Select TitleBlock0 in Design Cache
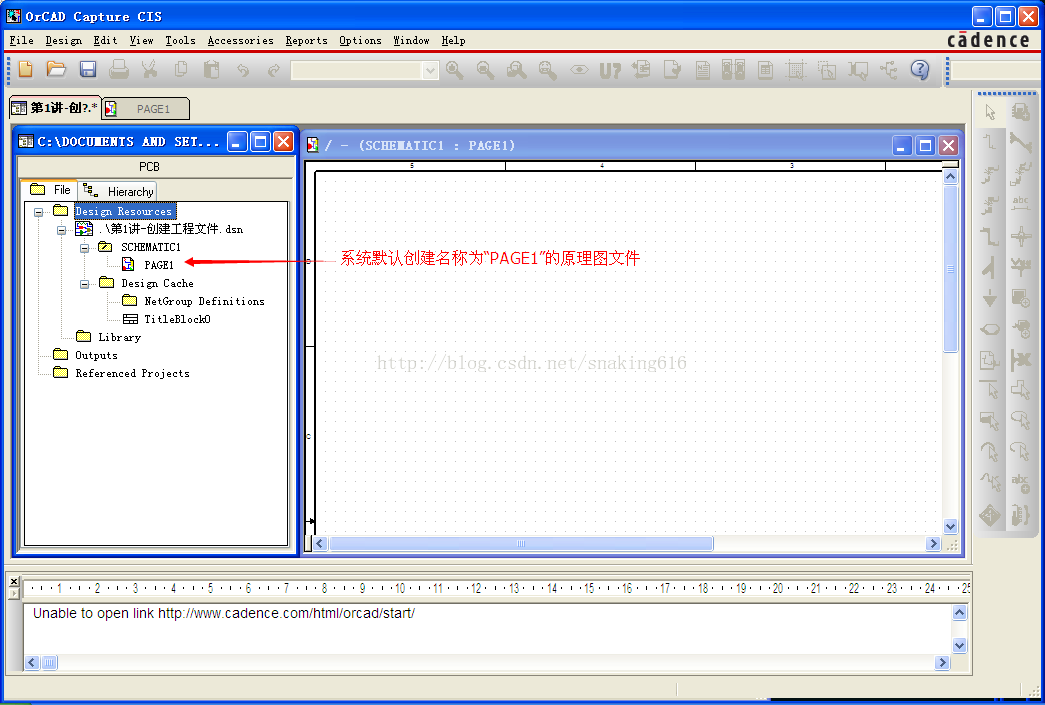Image resolution: width=1045 pixels, height=705 pixels. click(177, 319)
